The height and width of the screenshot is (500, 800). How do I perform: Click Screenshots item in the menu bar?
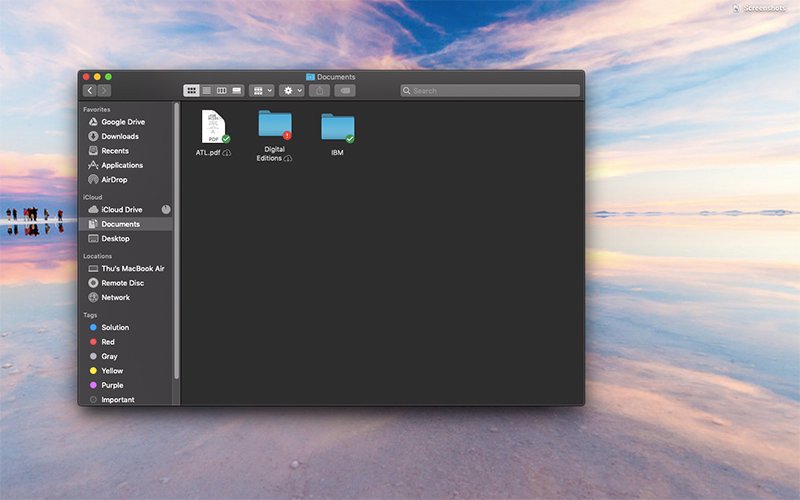tap(762, 8)
